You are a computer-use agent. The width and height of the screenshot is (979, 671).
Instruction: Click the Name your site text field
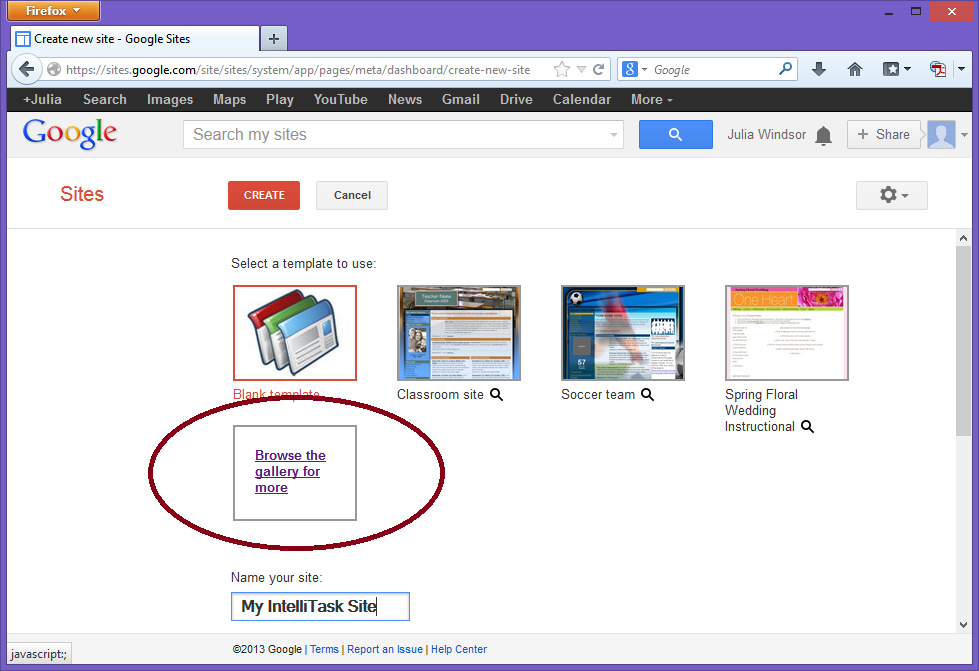(320, 606)
